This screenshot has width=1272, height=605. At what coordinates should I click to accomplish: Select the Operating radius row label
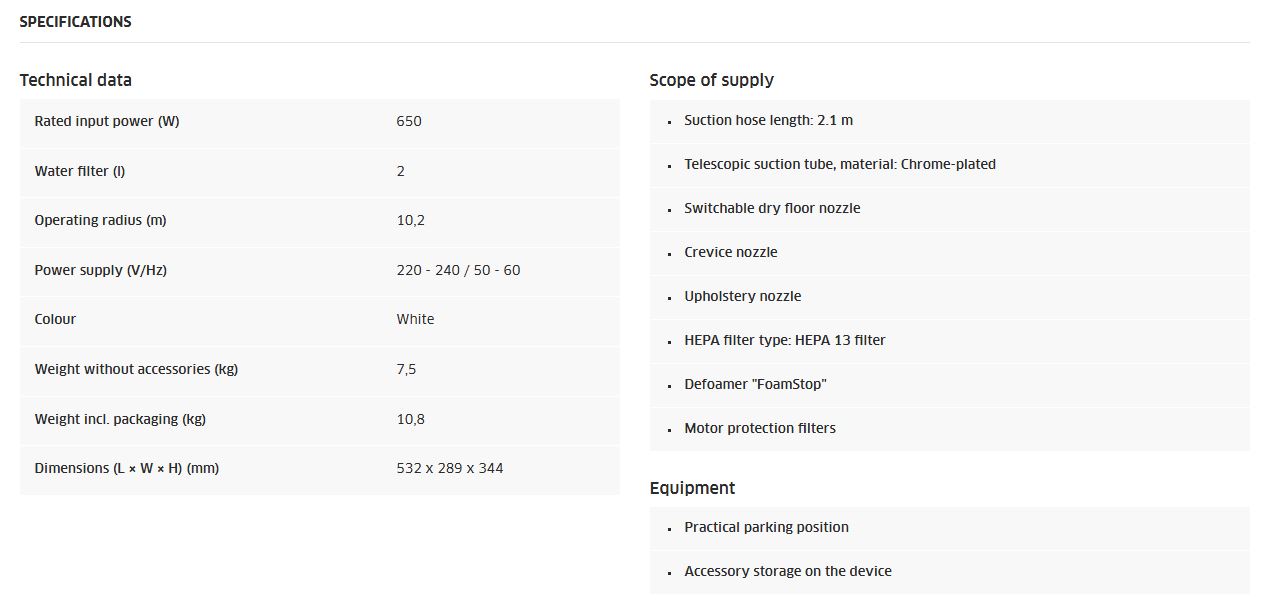[x=100, y=220]
